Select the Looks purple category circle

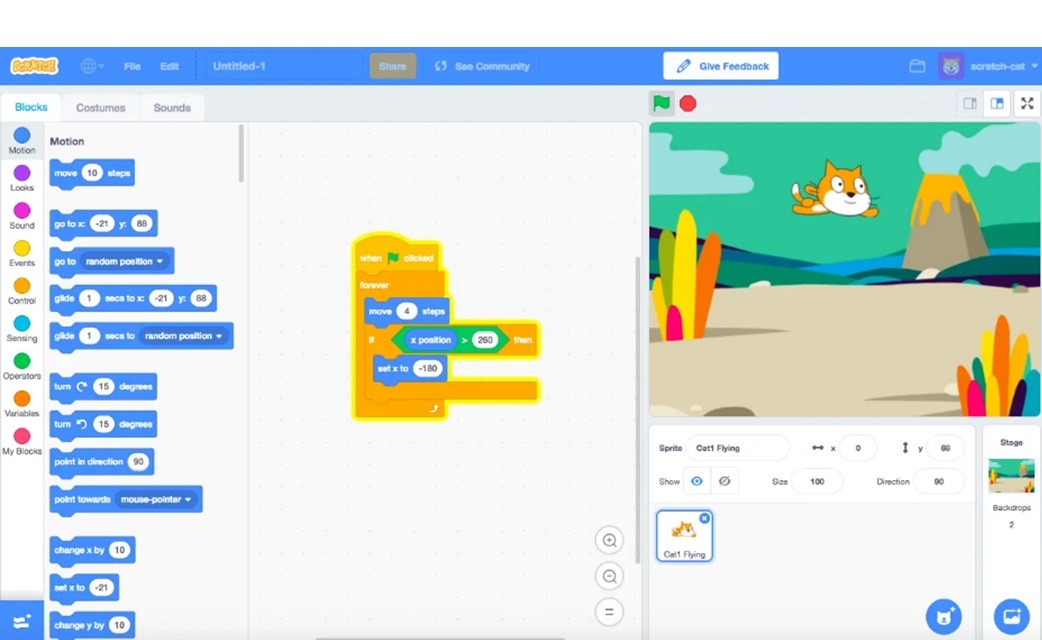tap(22, 174)
